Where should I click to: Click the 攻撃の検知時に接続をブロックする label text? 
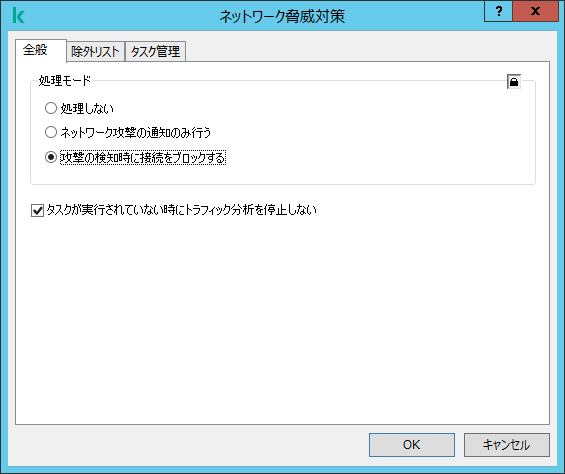143,158
